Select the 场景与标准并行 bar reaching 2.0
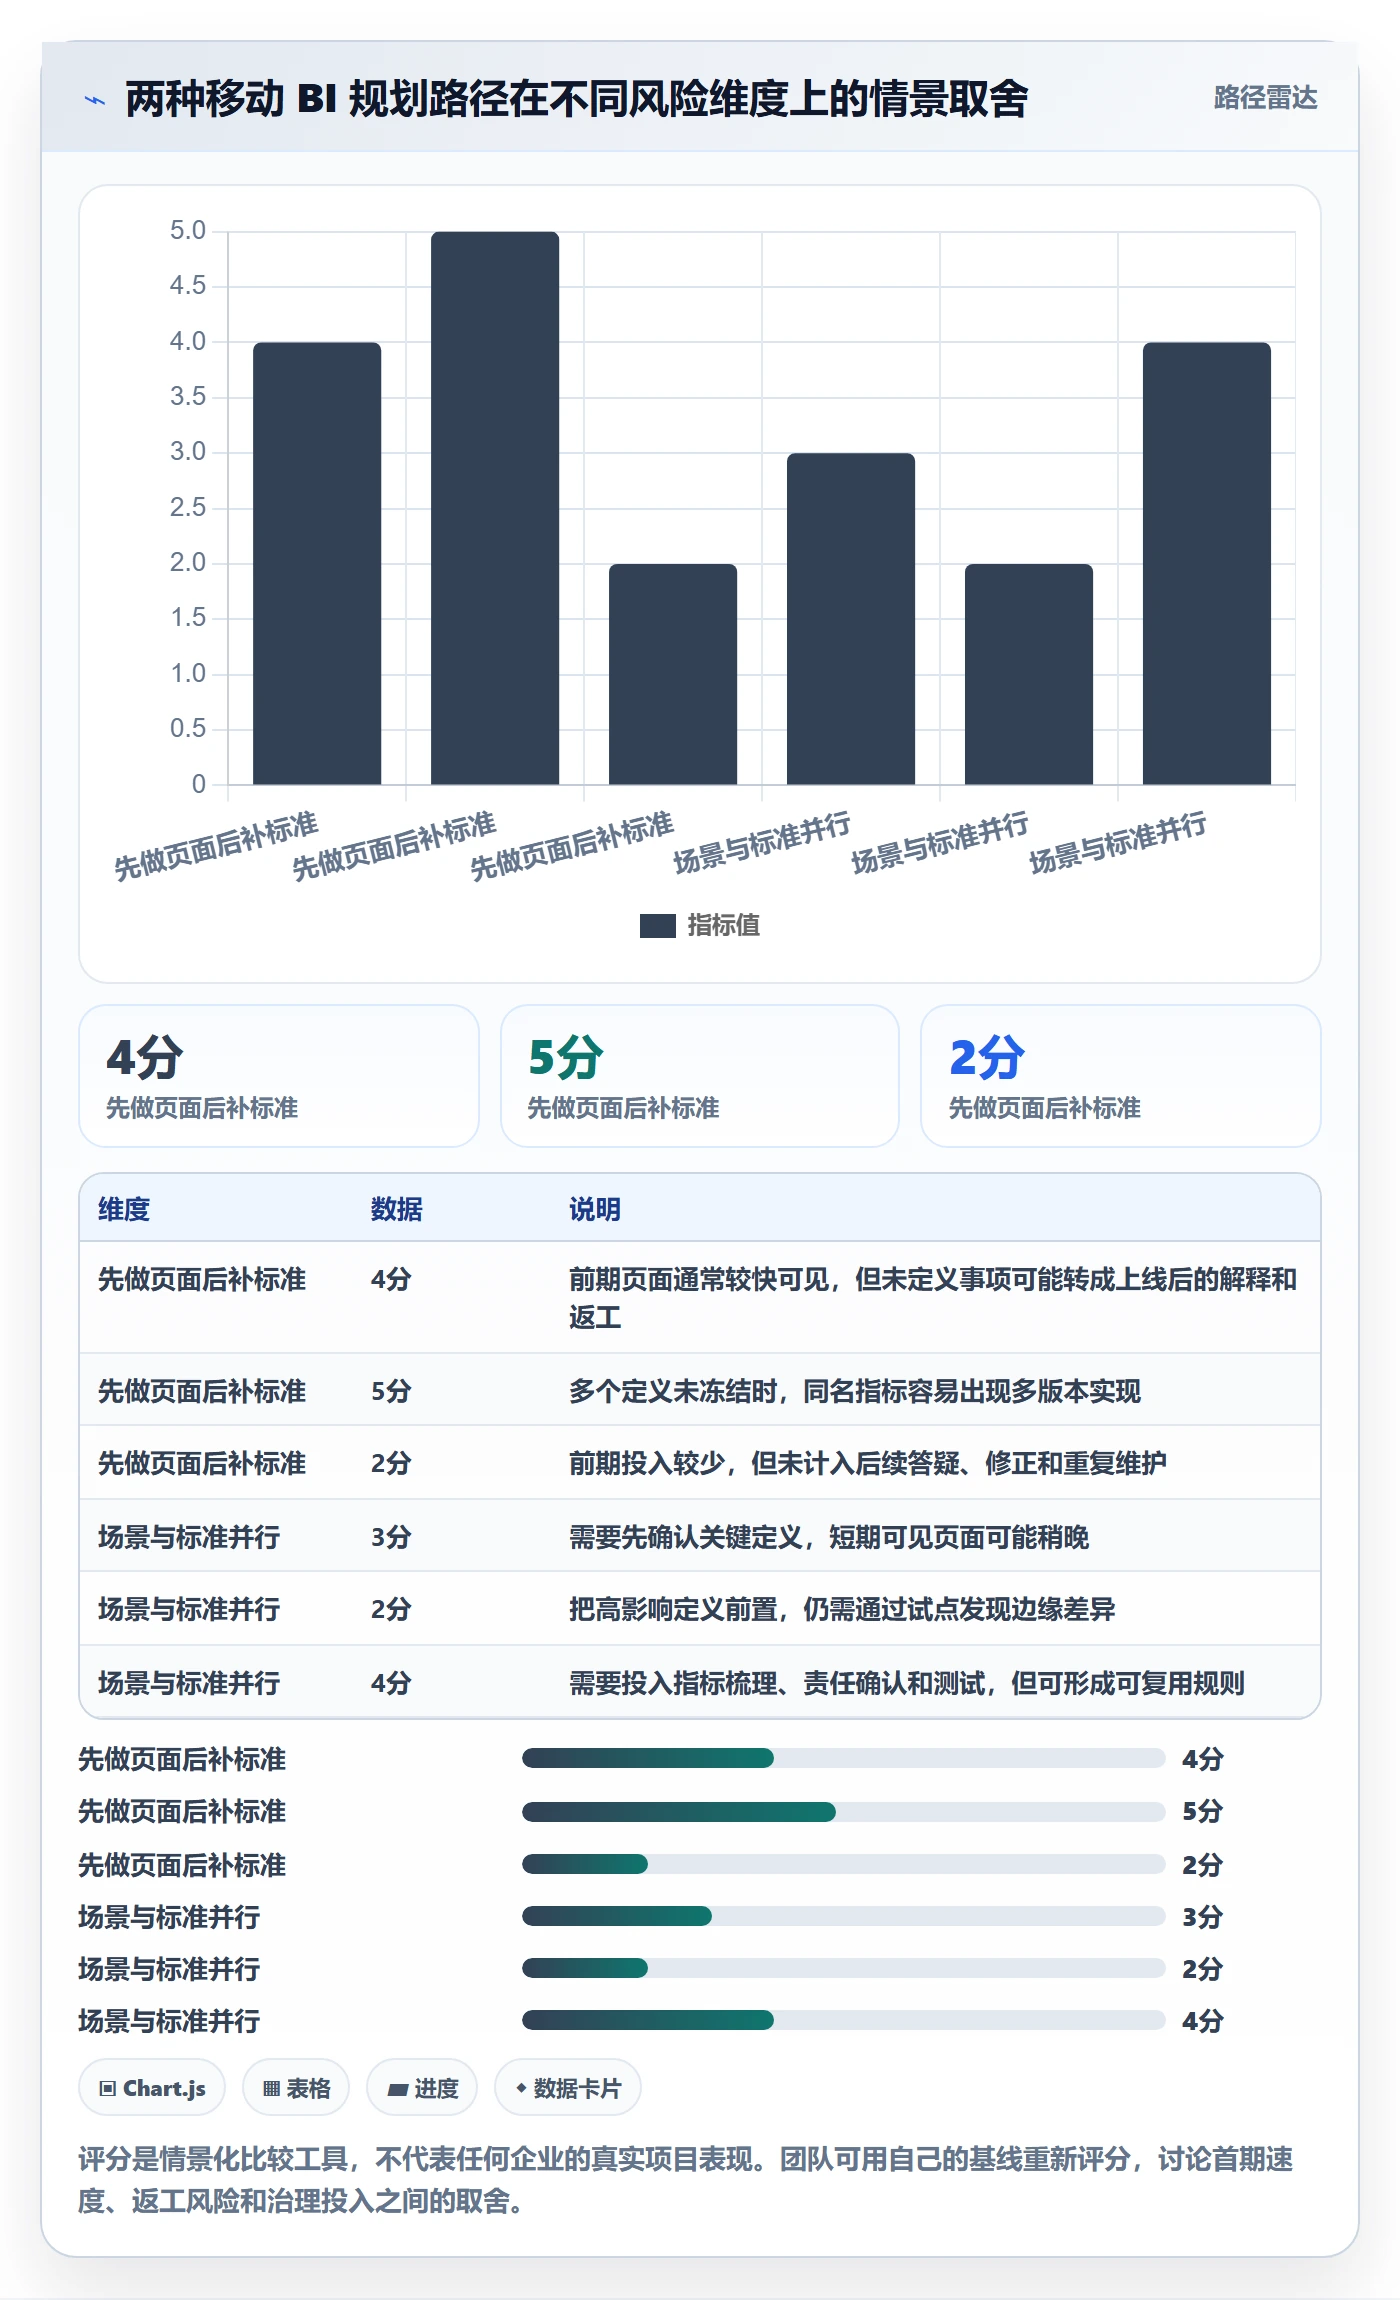This screenshot has height=2300, width=1400. (1029, 674)
